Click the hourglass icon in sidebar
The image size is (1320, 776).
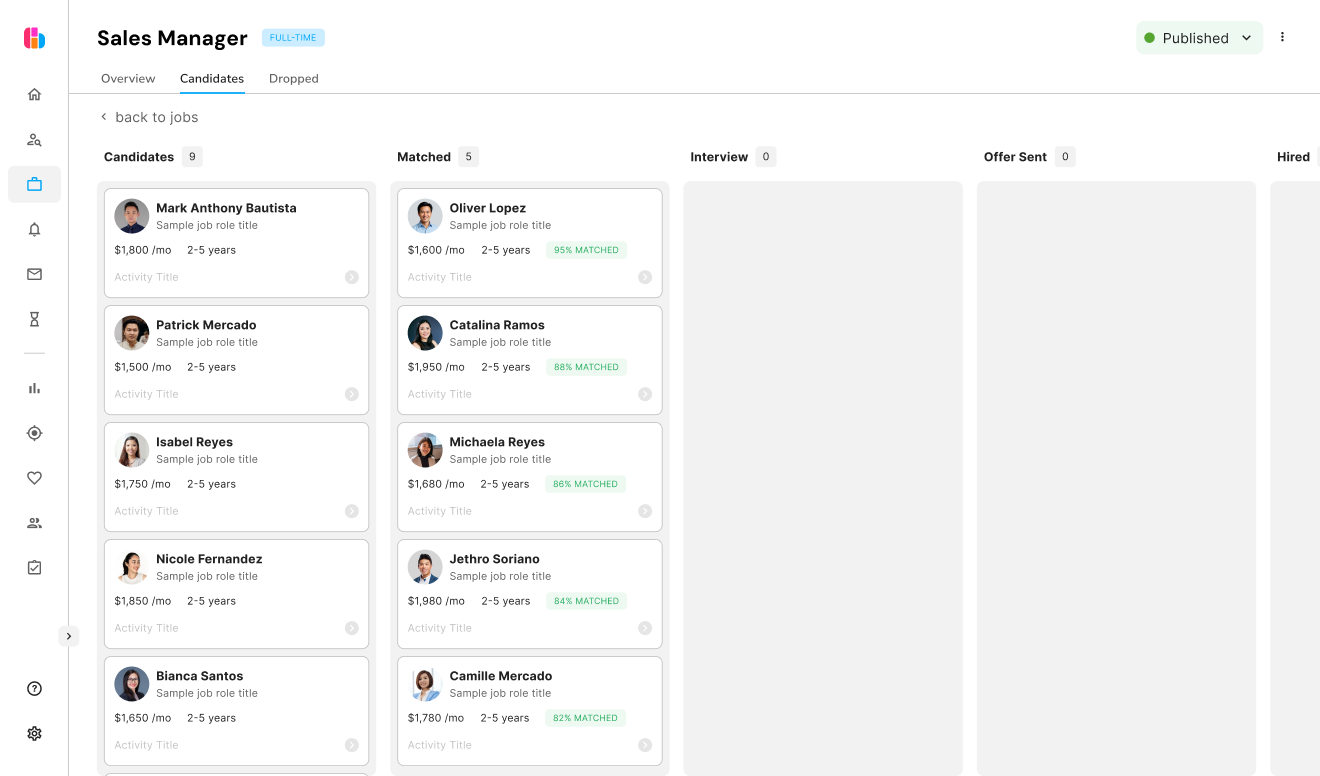[x=34, y=319]
